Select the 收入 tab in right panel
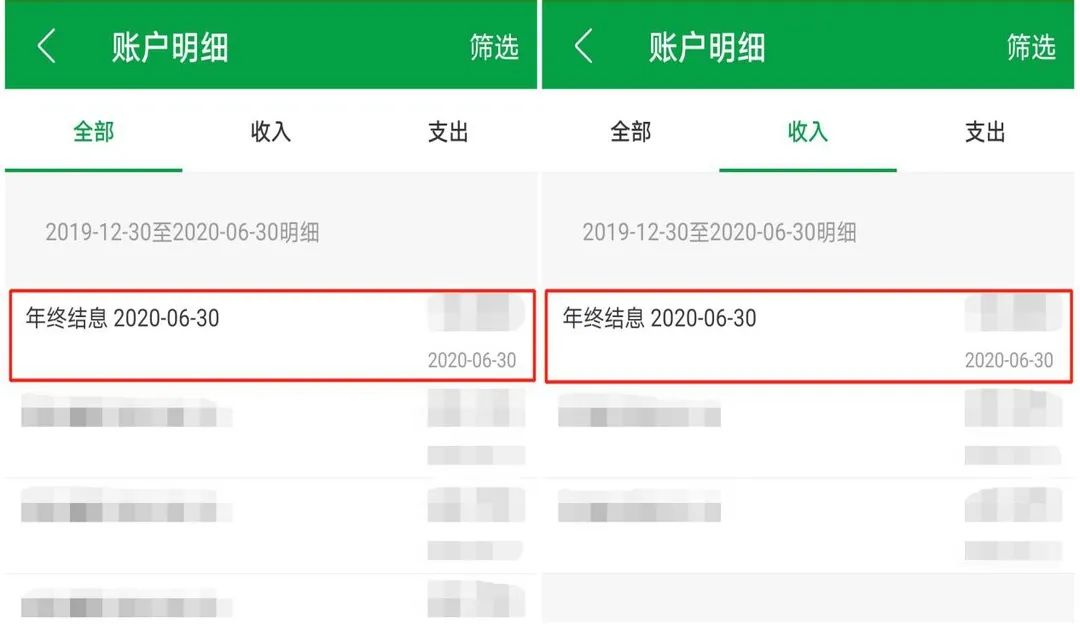This screenshot has height=624, width=1080. pyautogui.click(x=808, y=132)
